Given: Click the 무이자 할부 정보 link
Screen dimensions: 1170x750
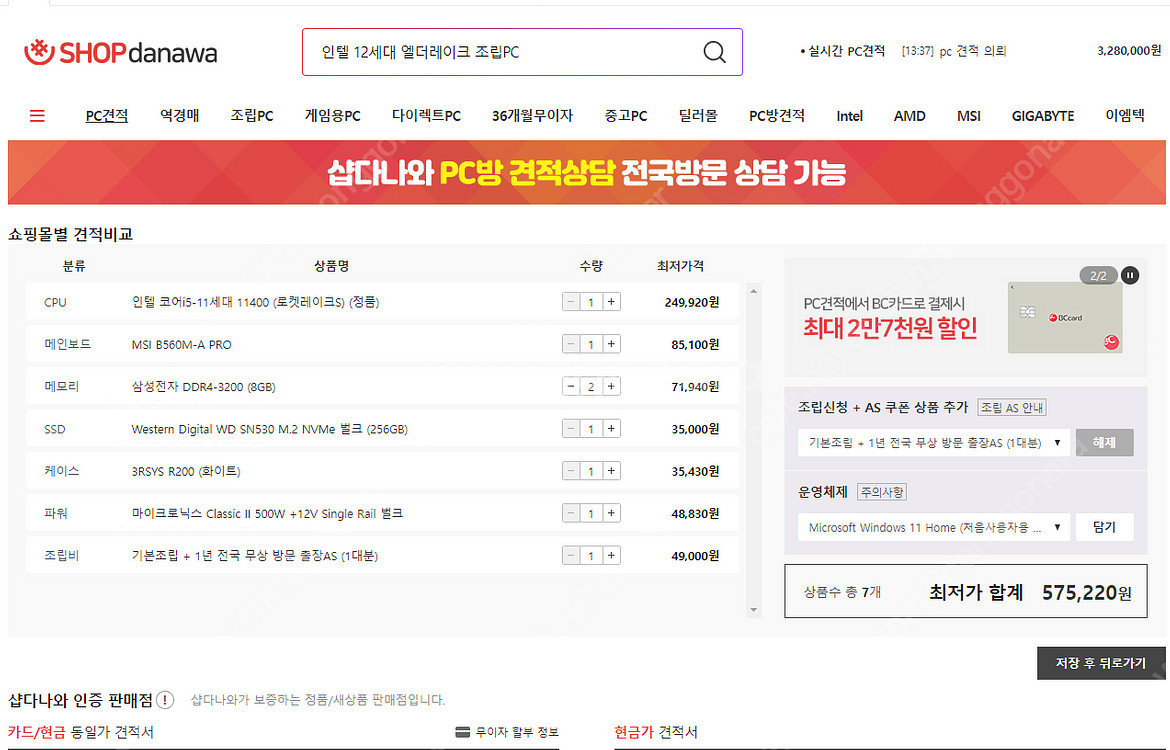Looking at the screenshot, I should click(516, 732).
